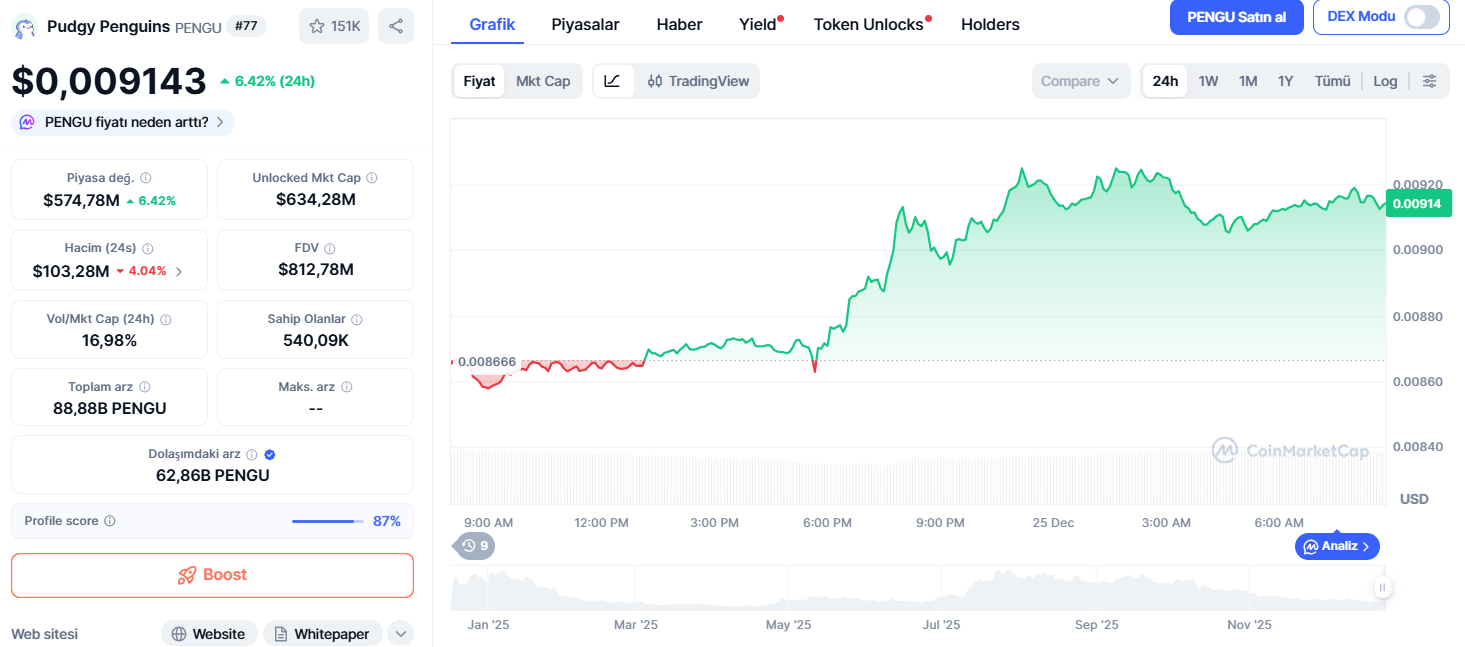The height and width of the screenshot is (647, 1465).
Task: Open info icon next to Piyasa değ.
Action: [146, 178]
